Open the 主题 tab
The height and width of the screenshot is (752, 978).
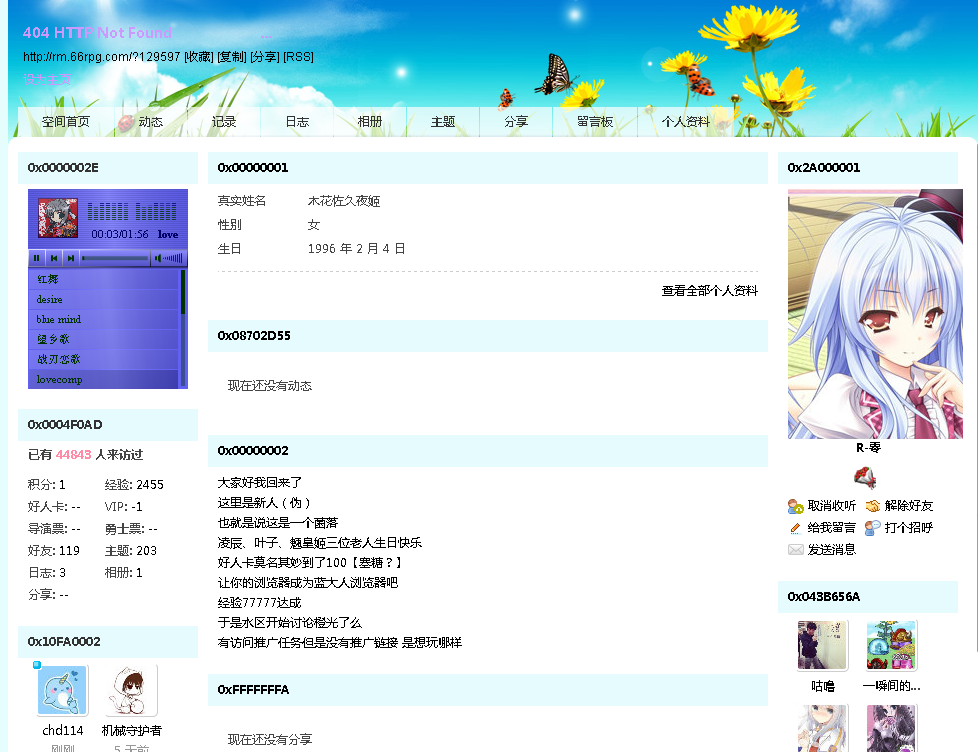[x=443, y=122]
